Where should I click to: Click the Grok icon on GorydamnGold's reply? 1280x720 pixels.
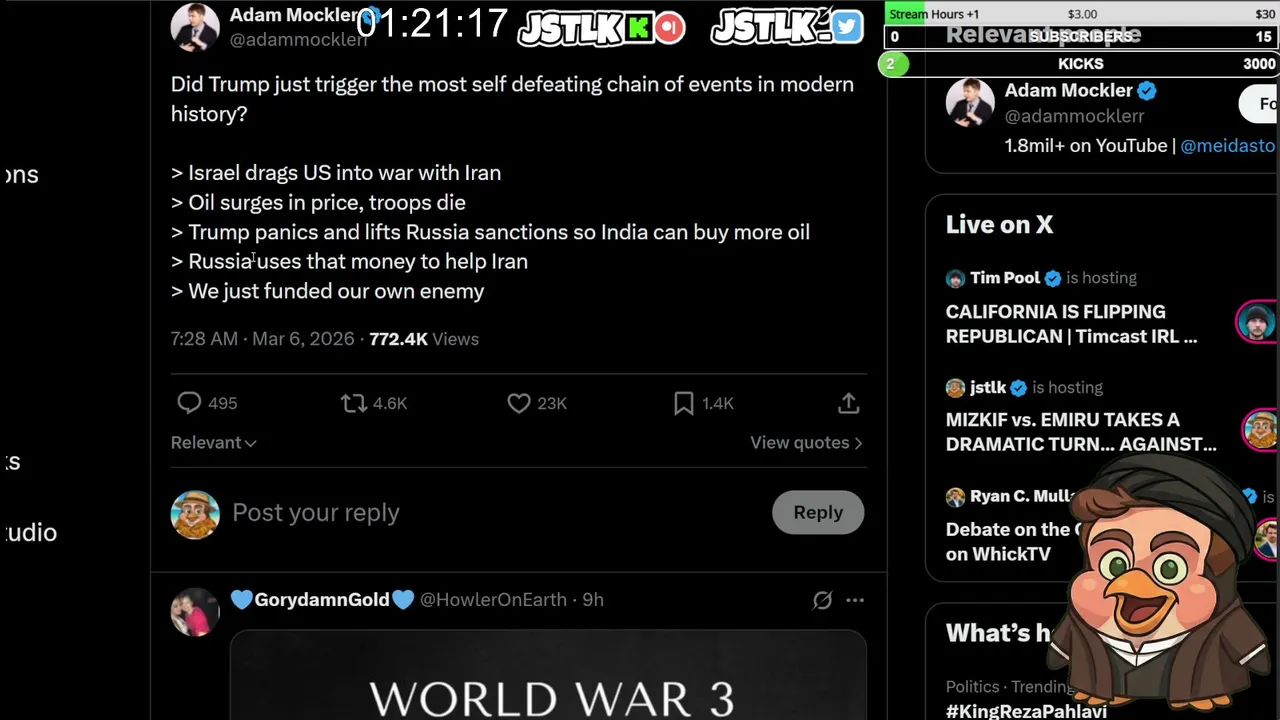click(x=822, y=600)
